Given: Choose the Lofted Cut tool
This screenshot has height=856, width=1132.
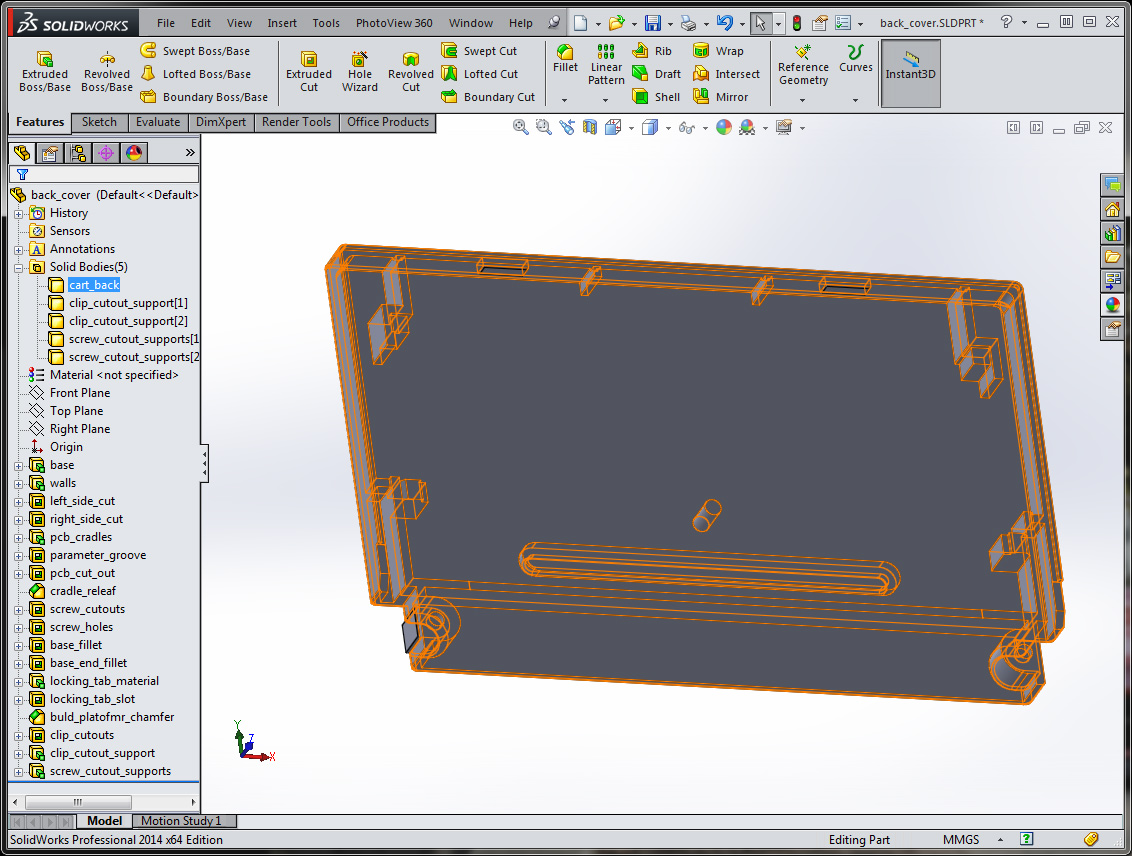Looking at the screenshot, I should [x=480, y=74].
